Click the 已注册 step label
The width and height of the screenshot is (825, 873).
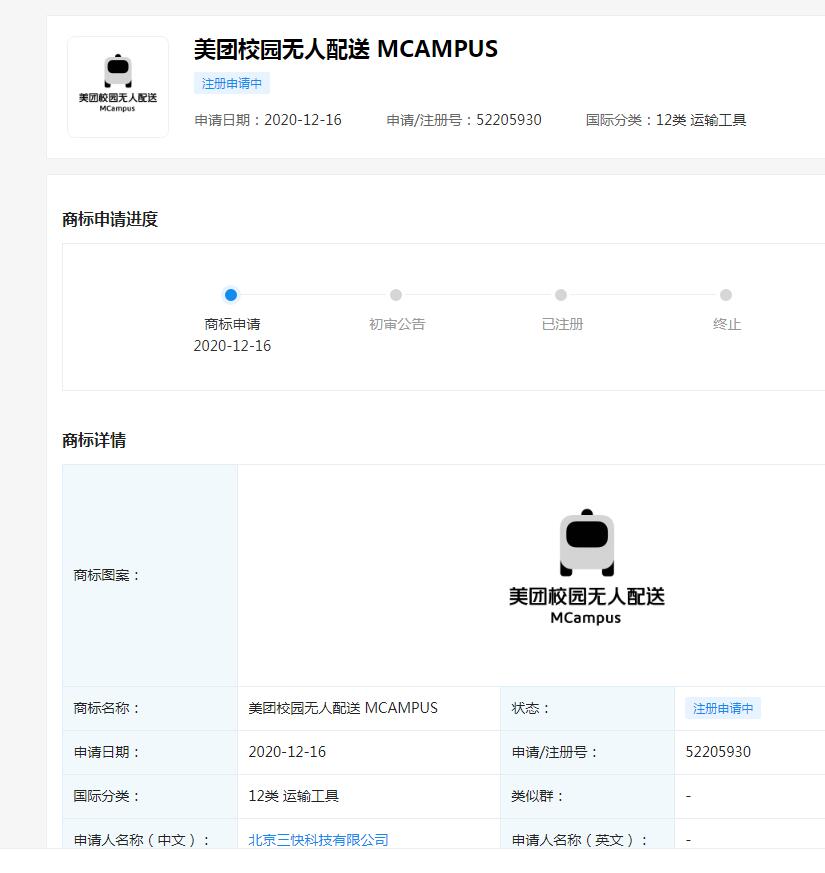pyautogui.click(x=562, y=324)
